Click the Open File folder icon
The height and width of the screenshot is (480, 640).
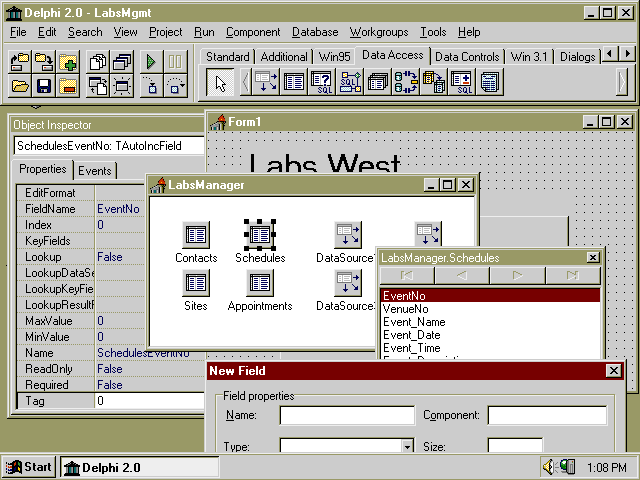tap(20, 86)
